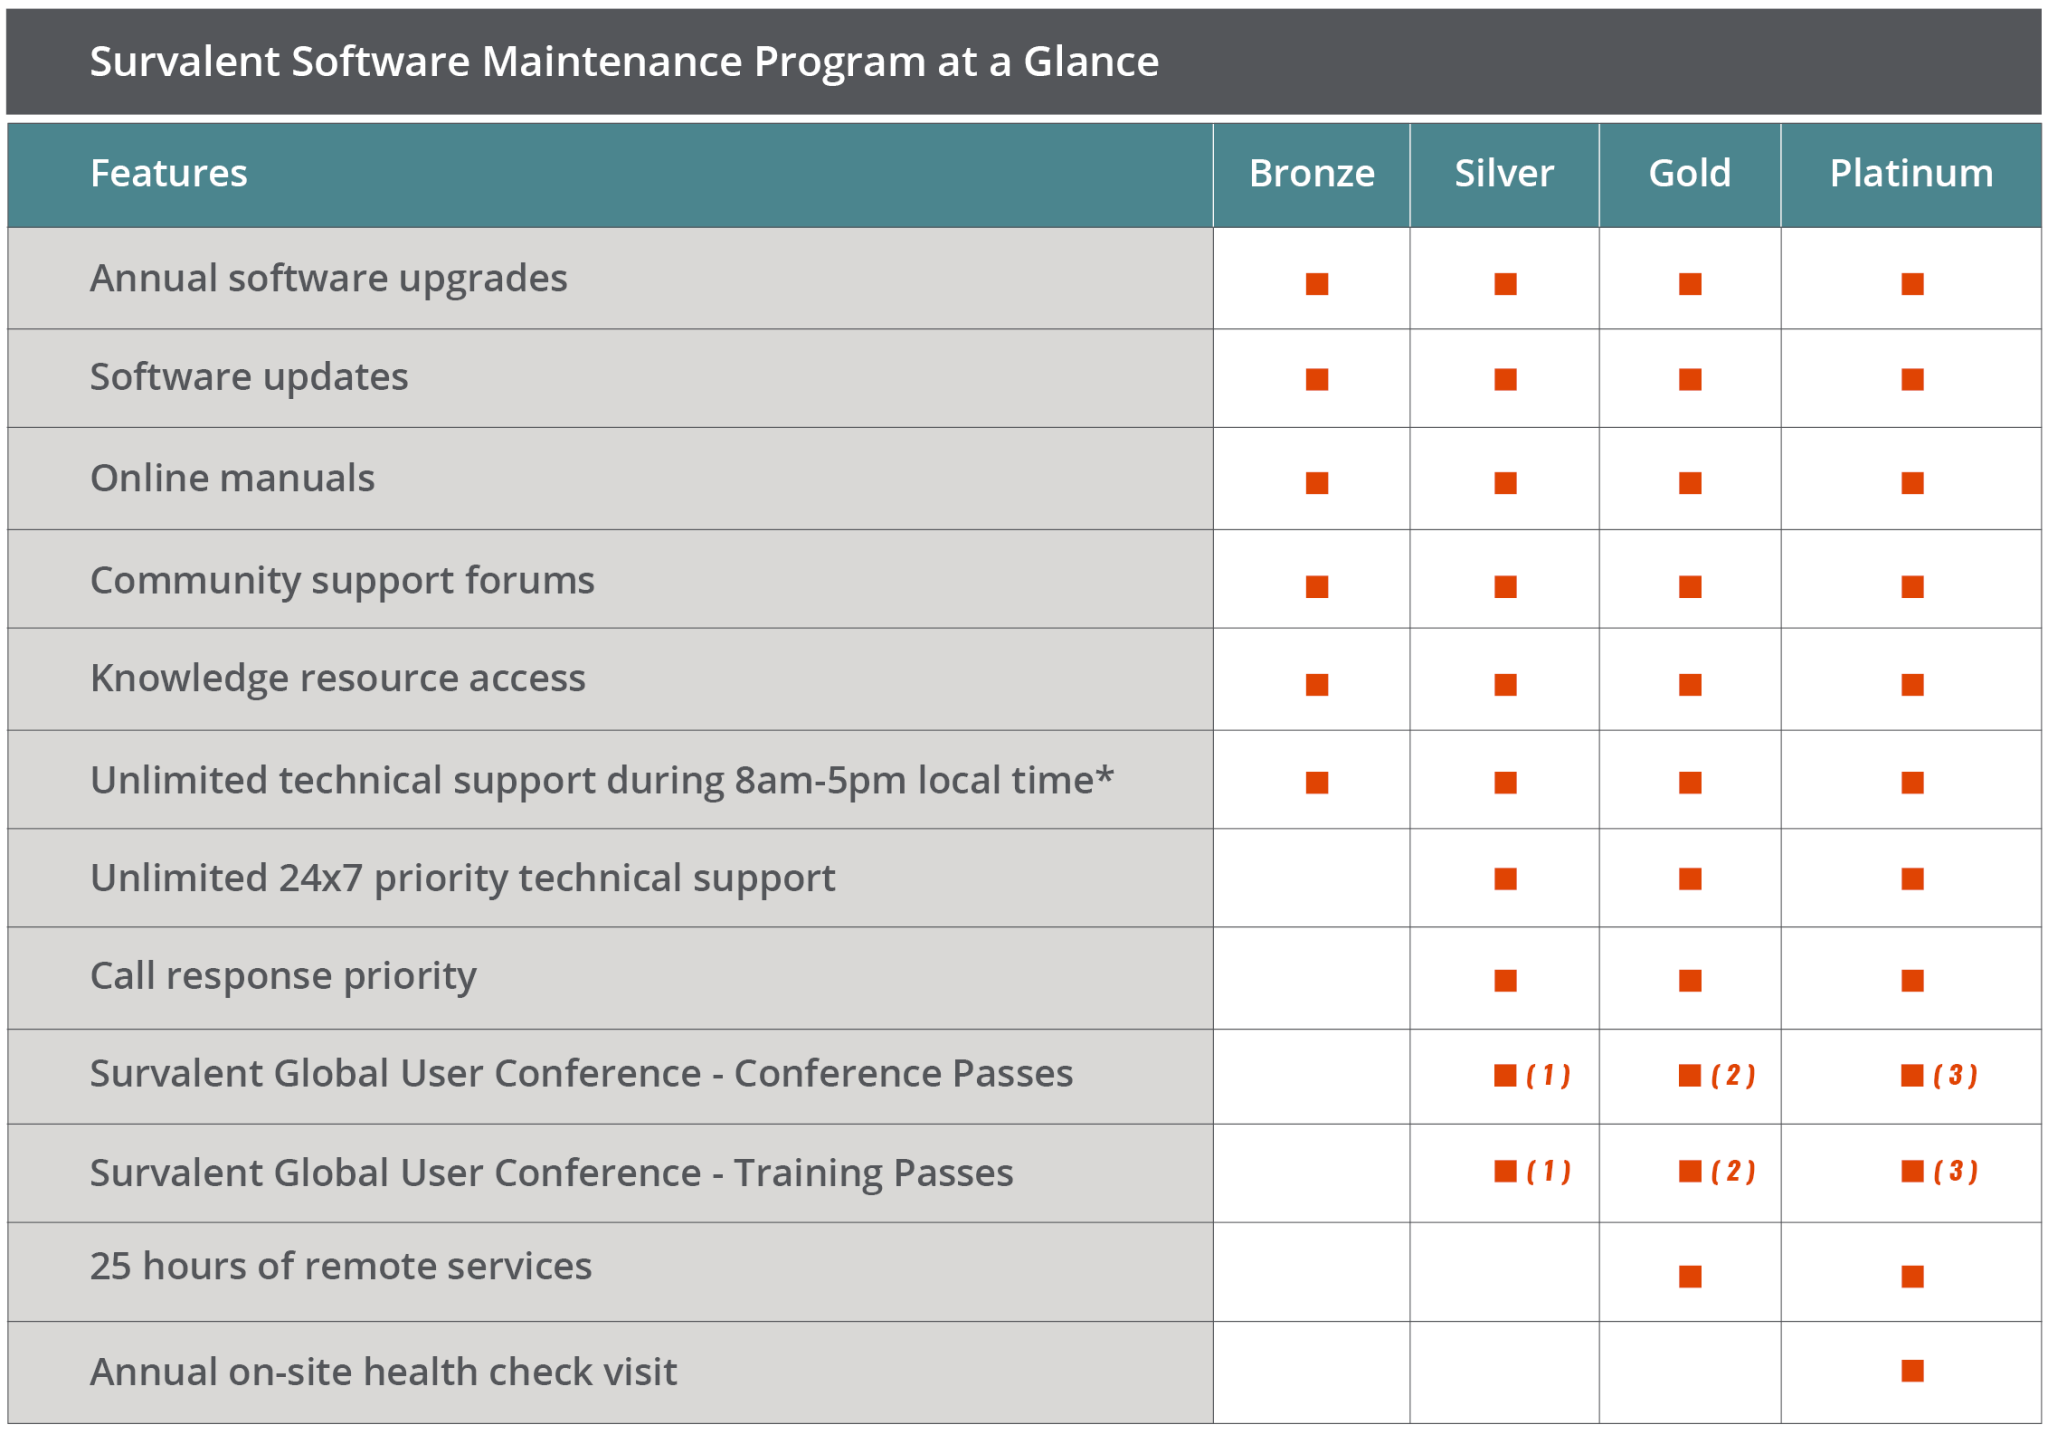Click the Platinum Training Passes marker with (3)
Viewport: 2048px width, 1434px height.
(1939, 1170)
